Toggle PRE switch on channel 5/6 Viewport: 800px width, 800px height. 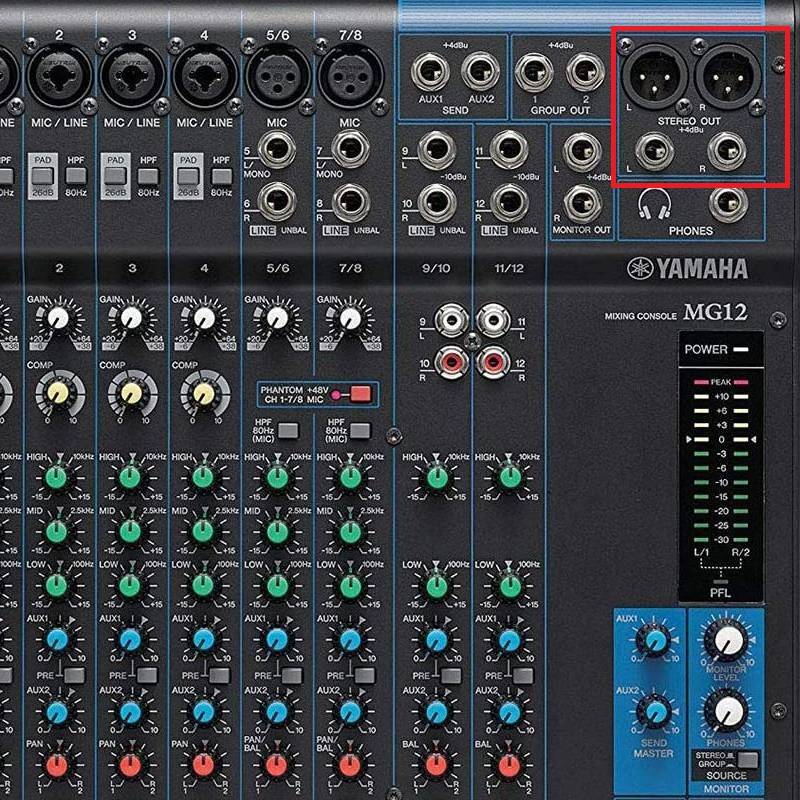point(292,675)
